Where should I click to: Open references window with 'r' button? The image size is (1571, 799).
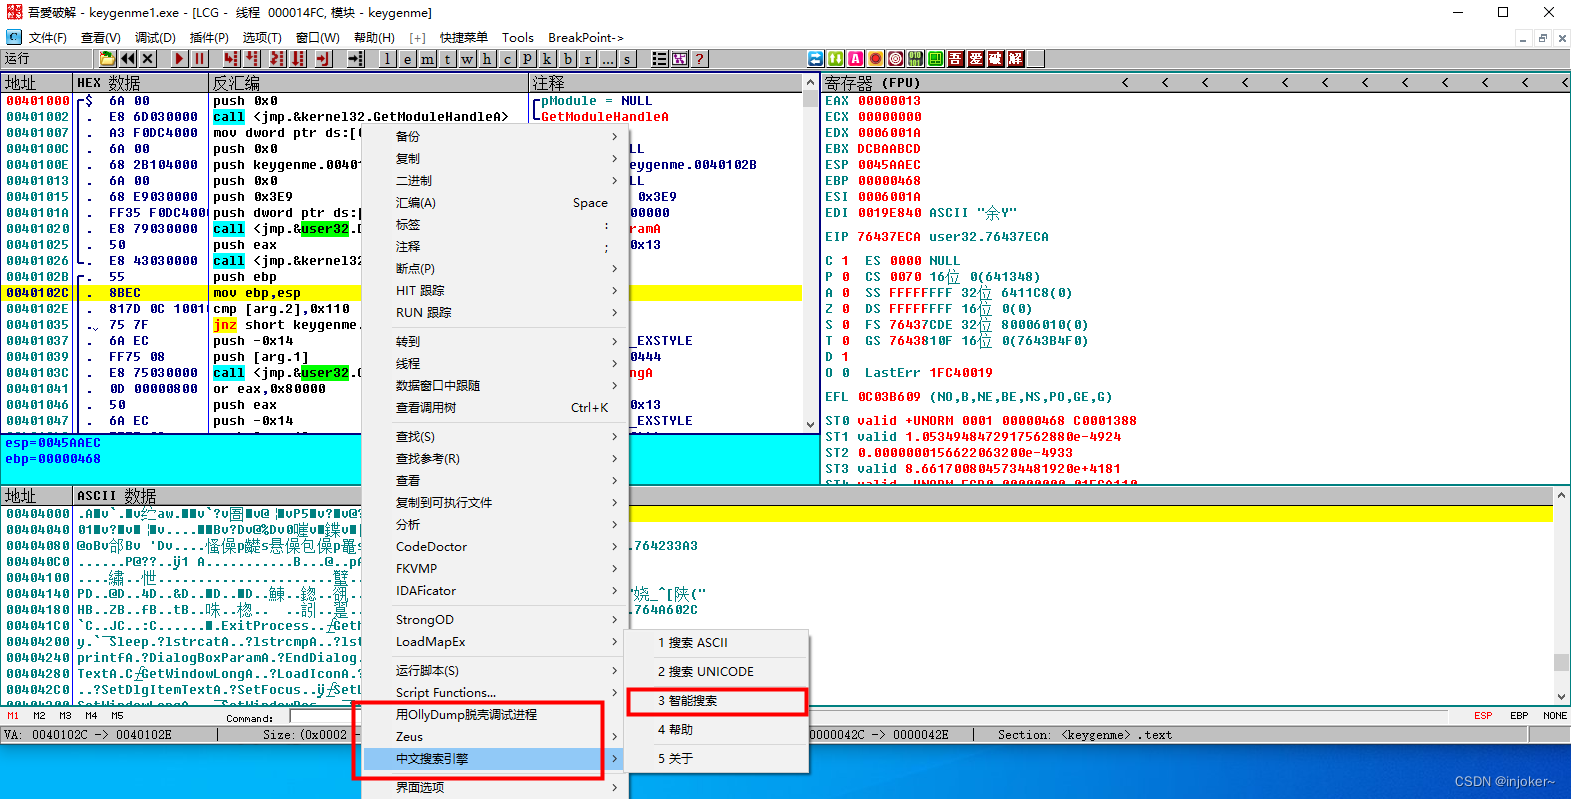pyautogui.click(x=588, y=59)
